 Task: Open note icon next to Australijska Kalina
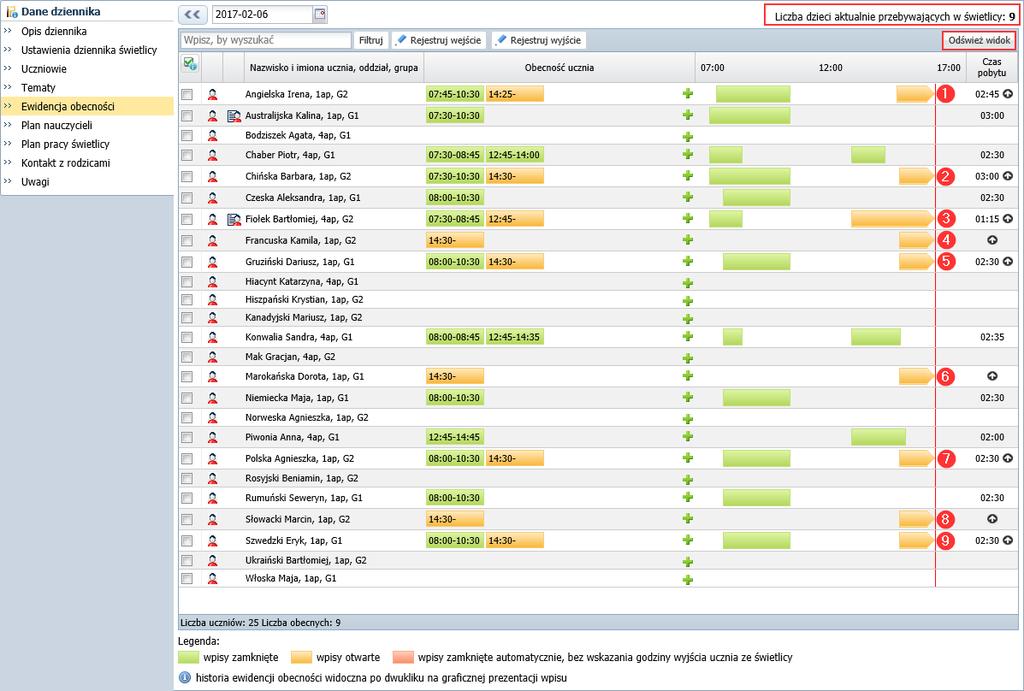click(x=234, y=116)
